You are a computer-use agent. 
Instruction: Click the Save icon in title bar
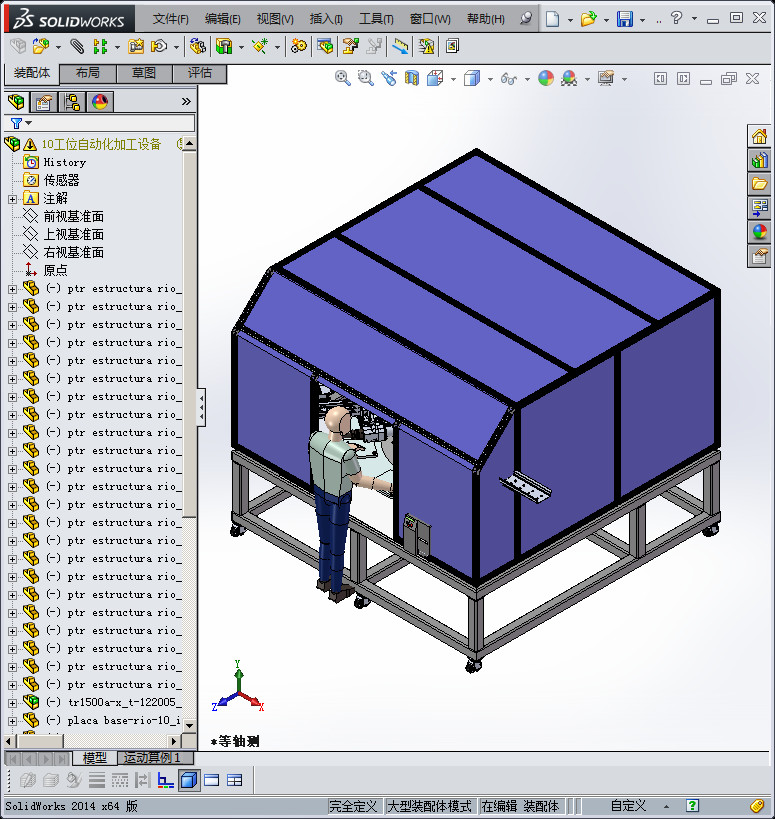[x=625, y=19]
